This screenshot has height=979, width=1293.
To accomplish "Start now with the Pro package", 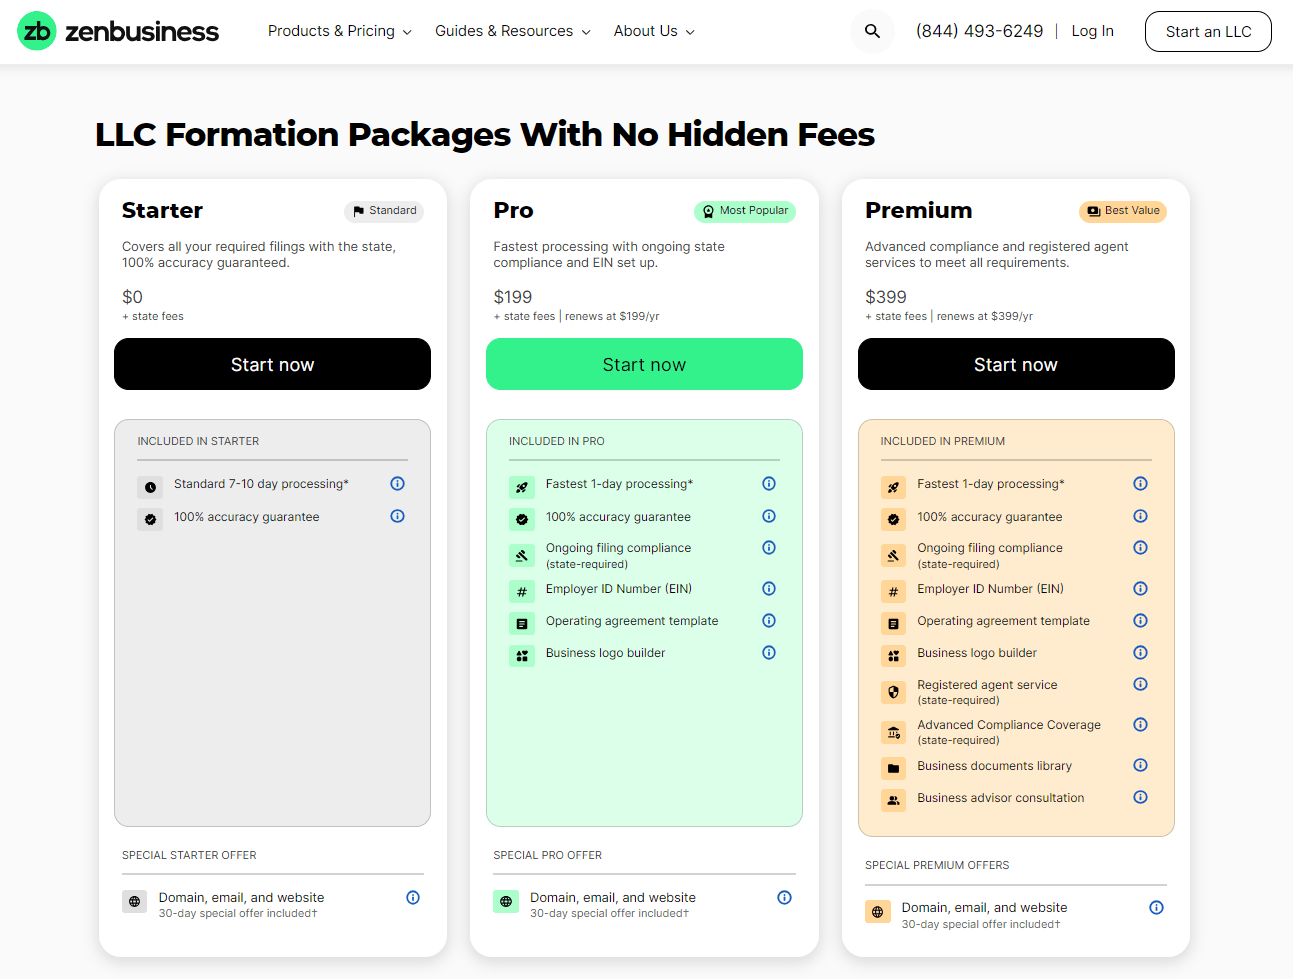I will [x=644, y=364].
